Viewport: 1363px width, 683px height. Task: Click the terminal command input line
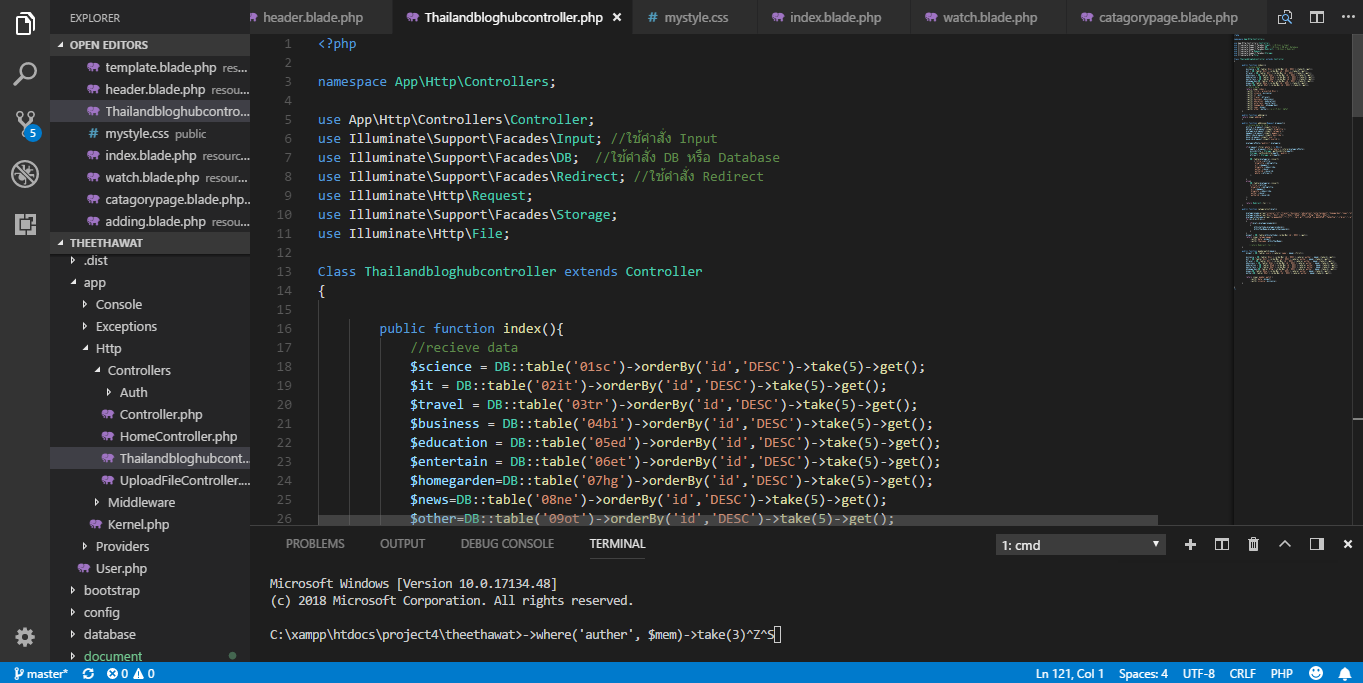tap(524, 634)
